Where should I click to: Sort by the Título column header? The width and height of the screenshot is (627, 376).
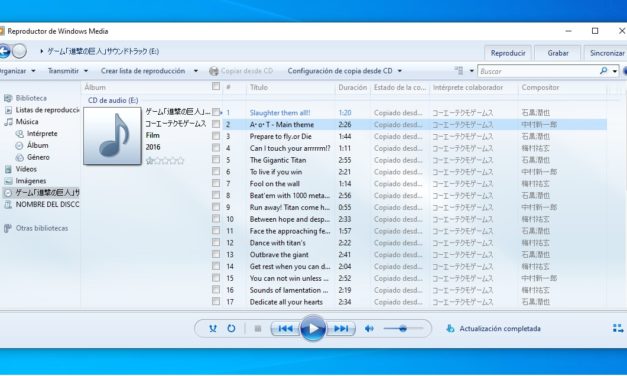(x=259, y=87)
